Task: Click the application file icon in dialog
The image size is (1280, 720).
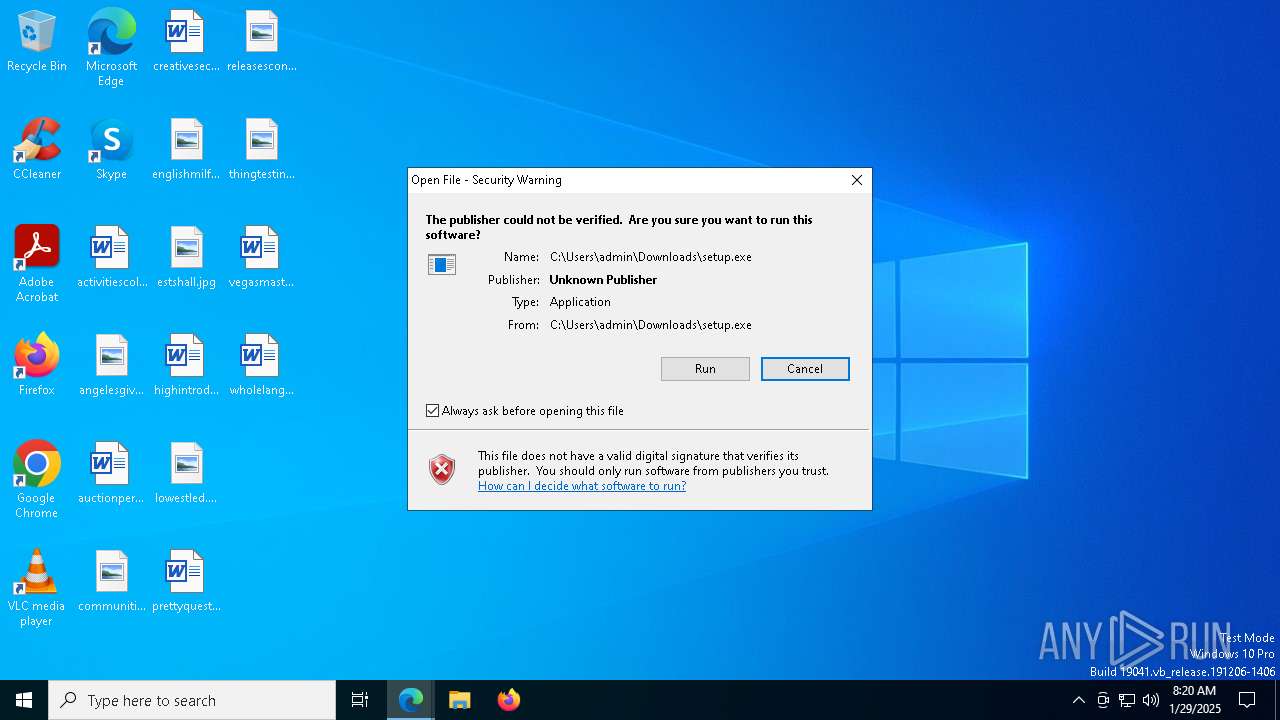Action: pos(442,264)
